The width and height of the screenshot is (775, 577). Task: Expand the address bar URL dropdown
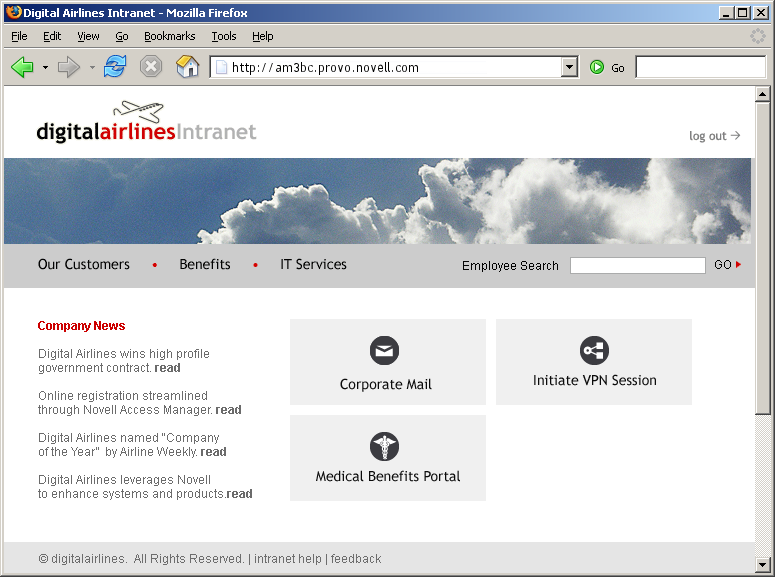(x=569, y=67)
